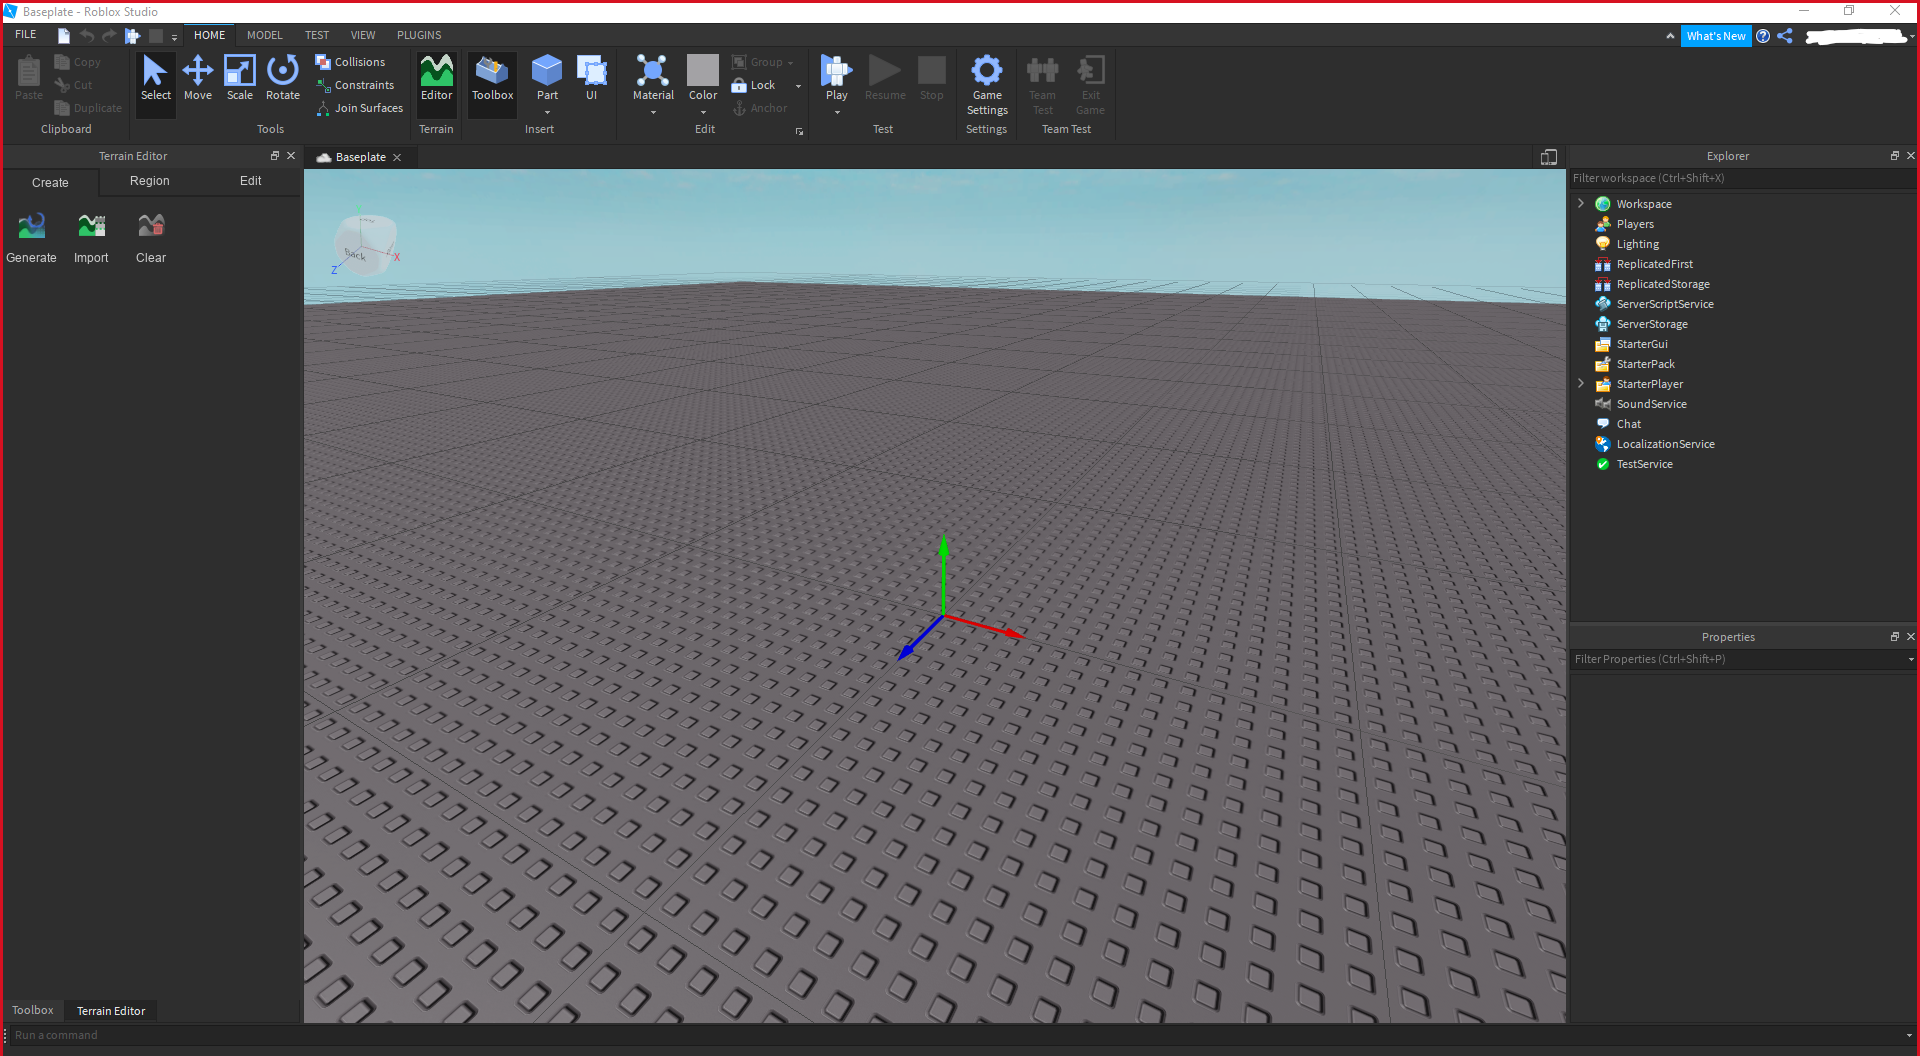This screenshot has width=1920, height=1056.
Task: Open the Material dropdown arrow
Action: [x=653, y=112]
